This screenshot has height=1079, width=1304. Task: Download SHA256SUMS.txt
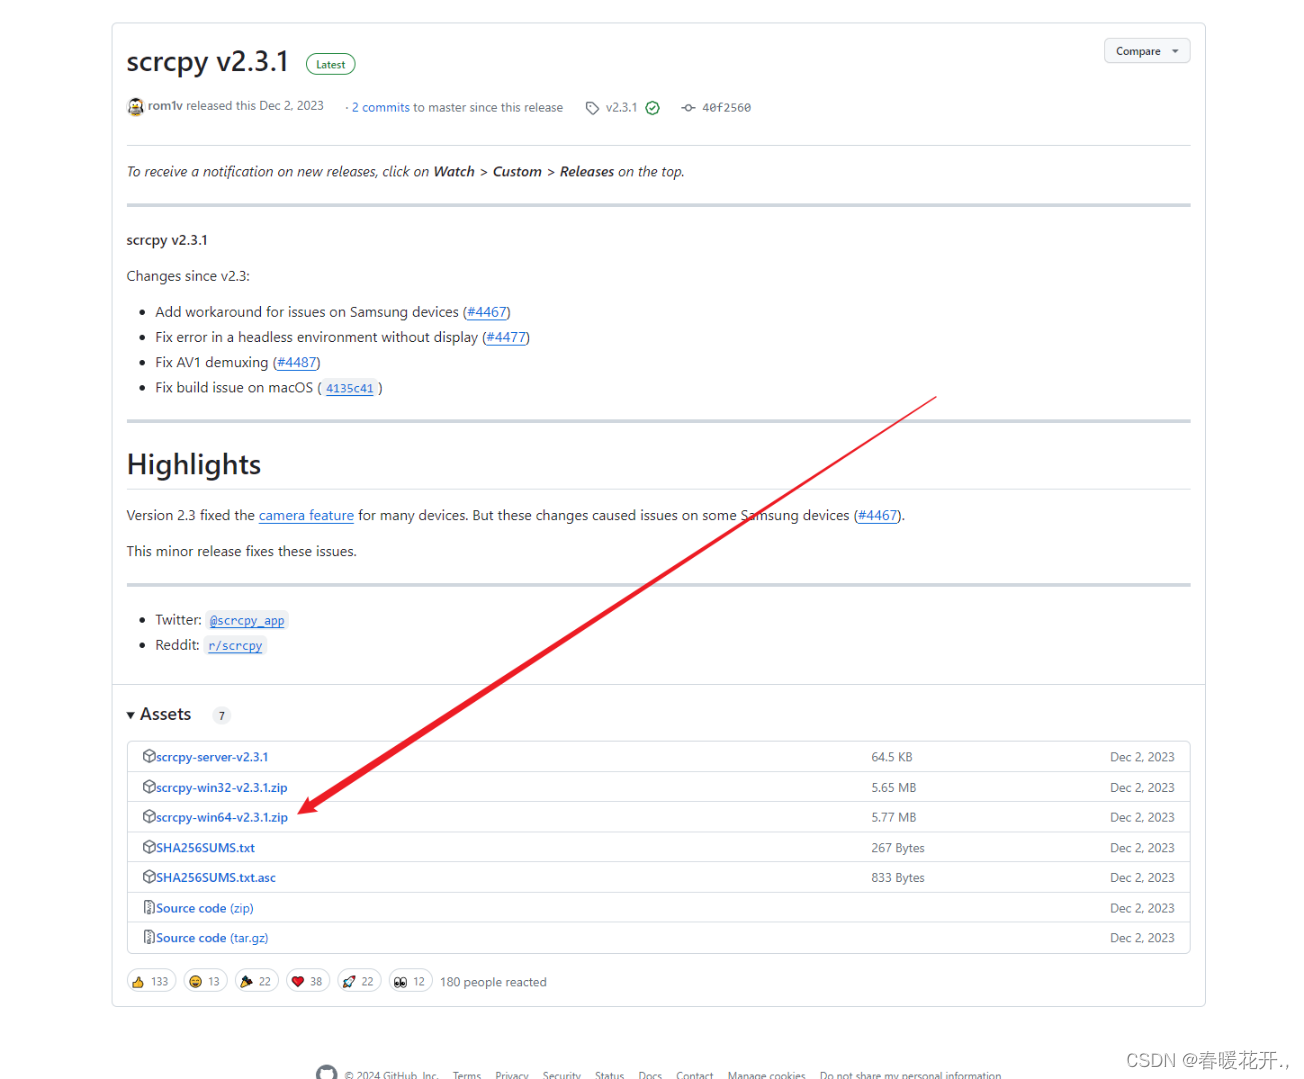click(x=205, y=847)
